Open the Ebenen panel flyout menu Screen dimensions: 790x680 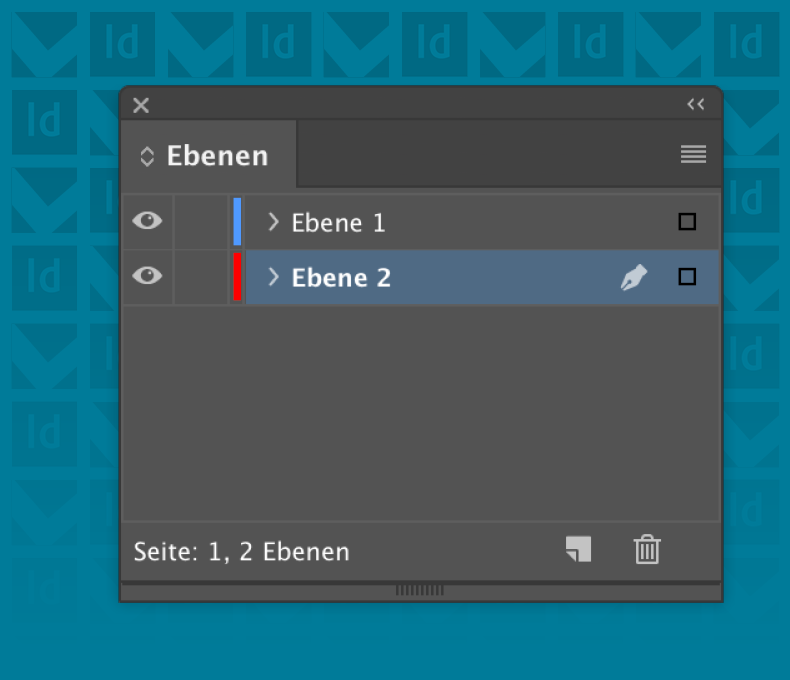[693, 154]
